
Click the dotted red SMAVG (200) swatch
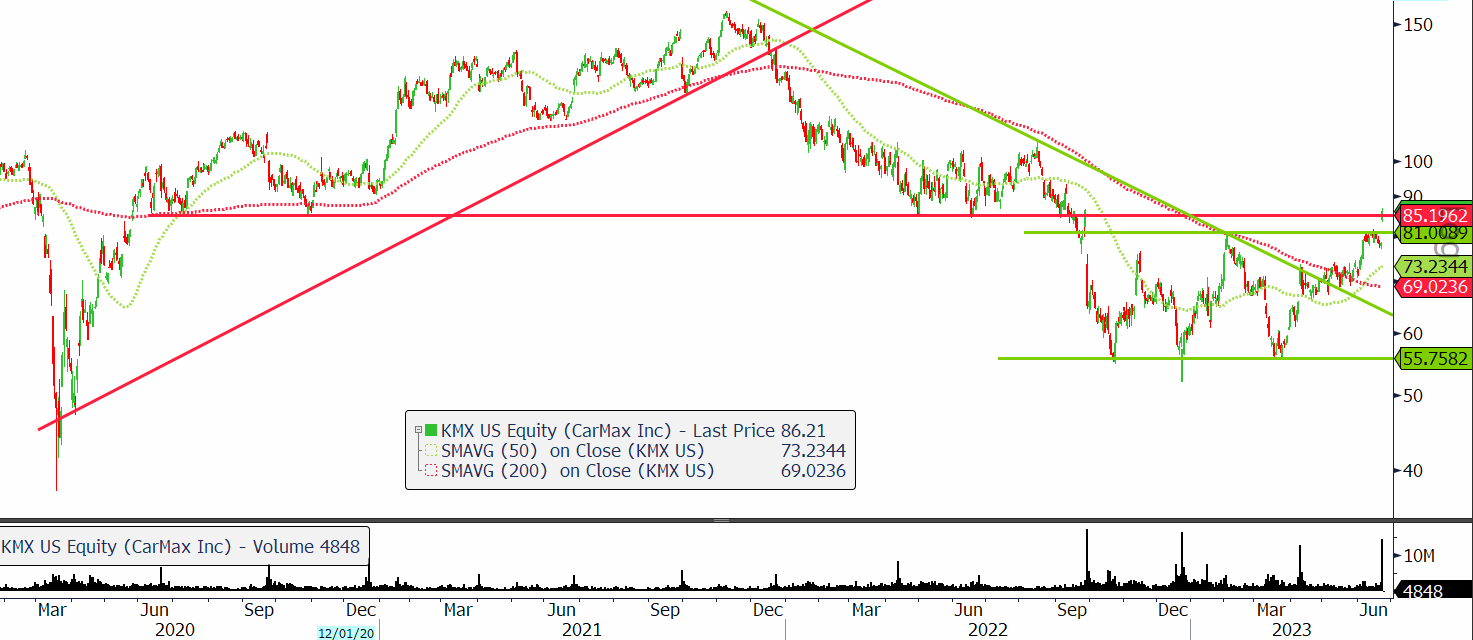tap(432, 470)
